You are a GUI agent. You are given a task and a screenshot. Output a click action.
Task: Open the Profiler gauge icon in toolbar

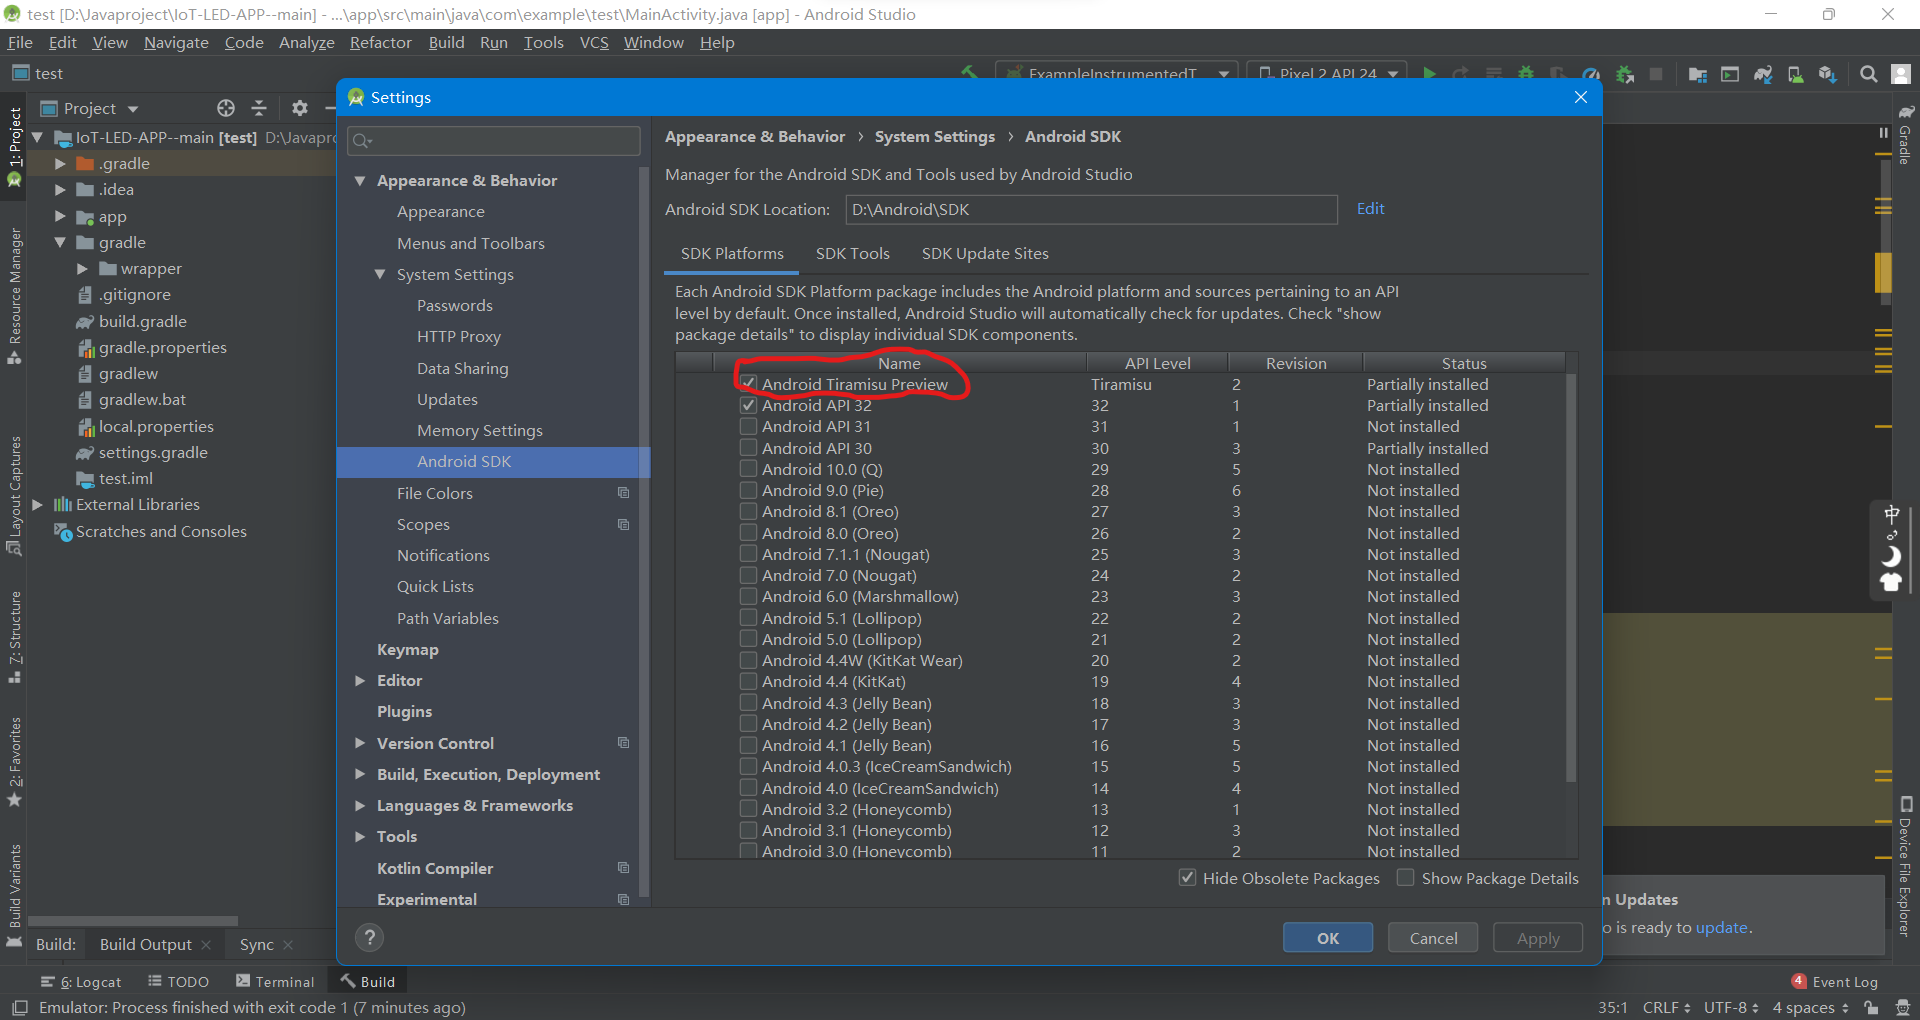1591,74
